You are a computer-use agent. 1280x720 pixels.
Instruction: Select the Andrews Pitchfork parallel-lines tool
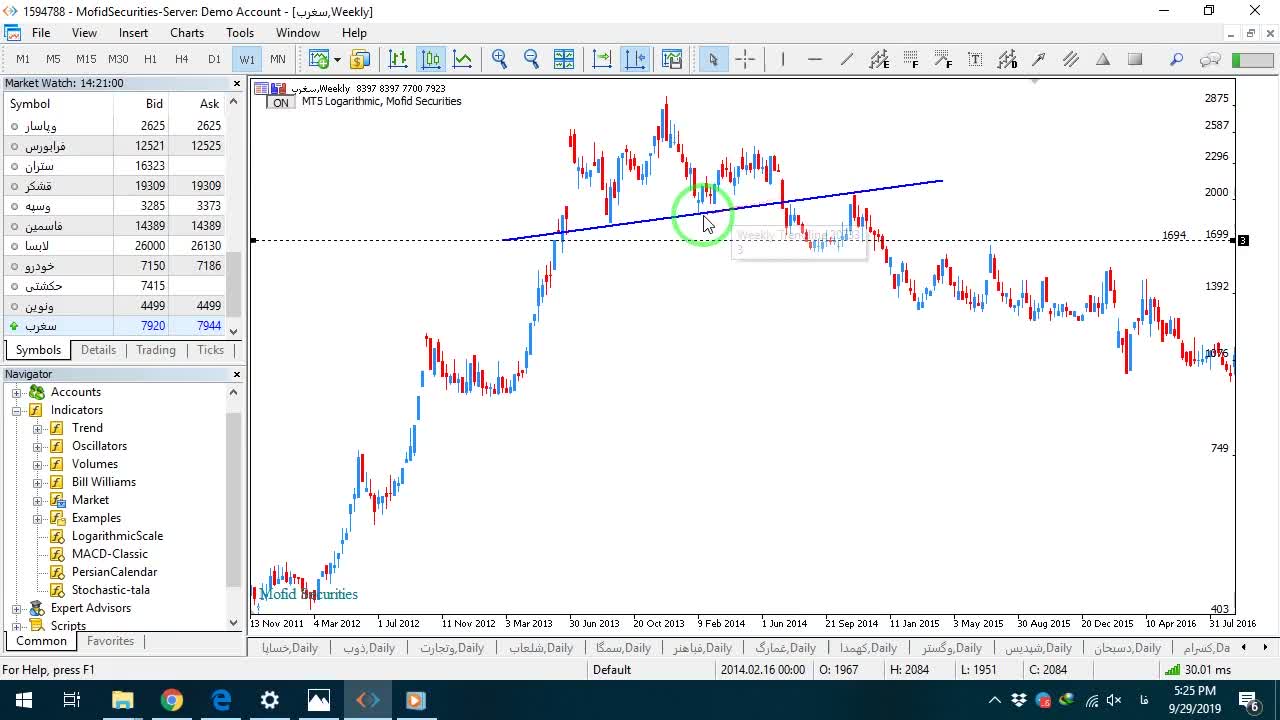[1071, 59]
